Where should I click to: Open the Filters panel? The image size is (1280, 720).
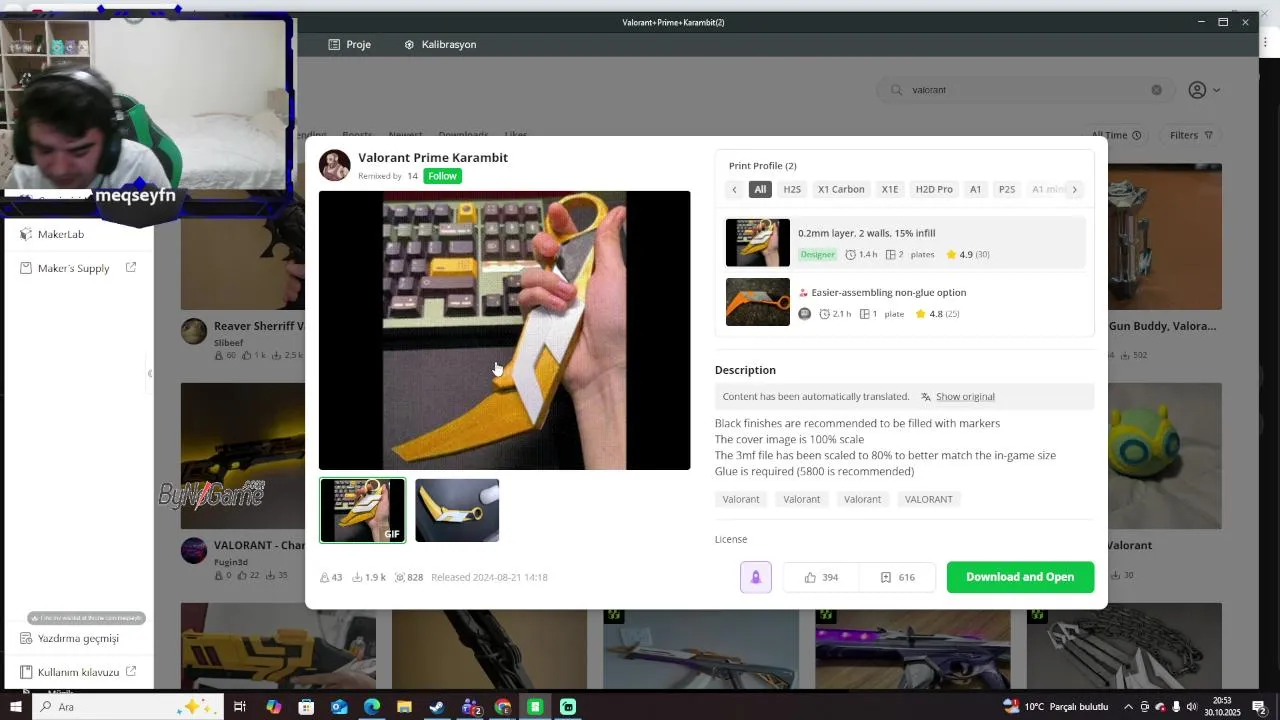click(x=1191, y=135)
